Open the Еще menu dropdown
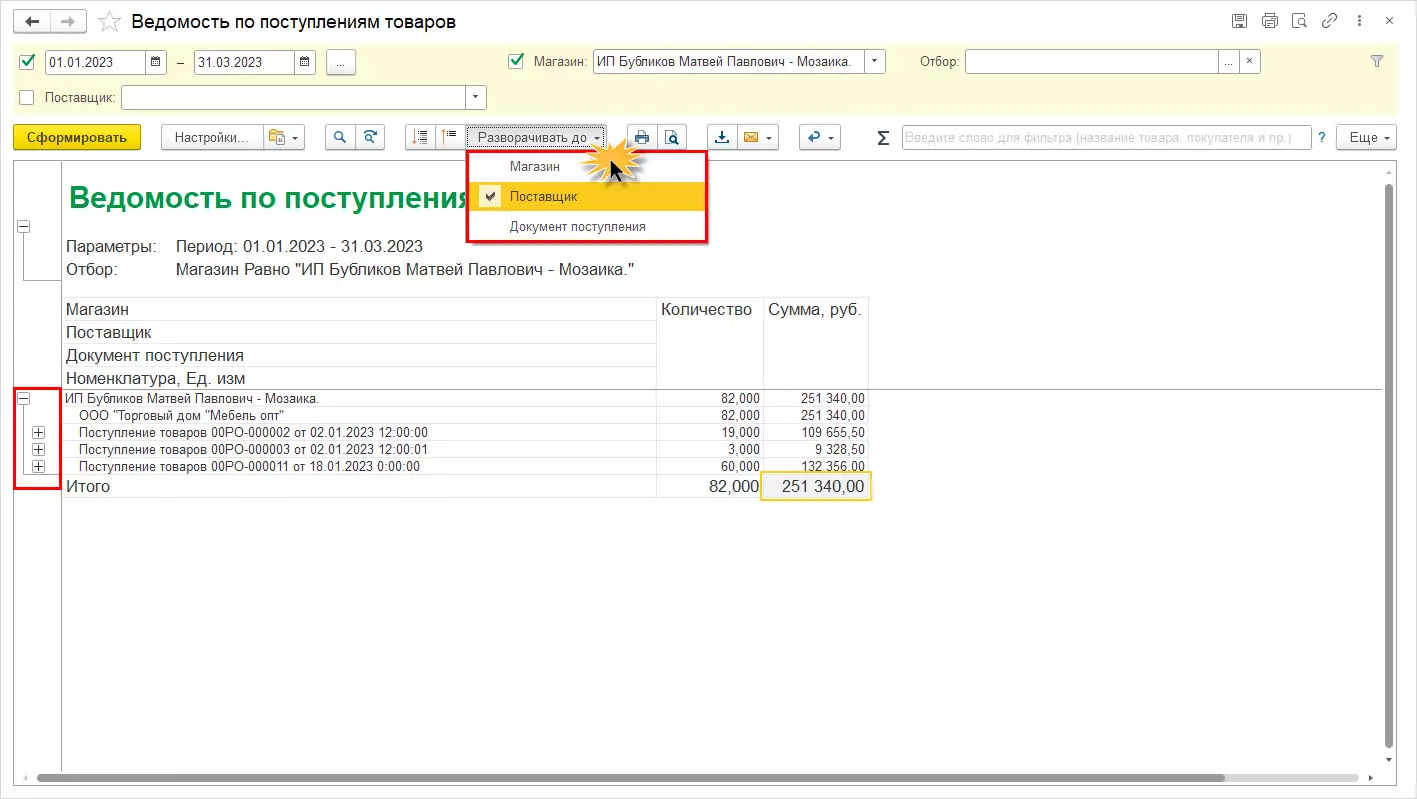The width and height of the screenshot is (1417, 799). click(x=1366, y=138)
